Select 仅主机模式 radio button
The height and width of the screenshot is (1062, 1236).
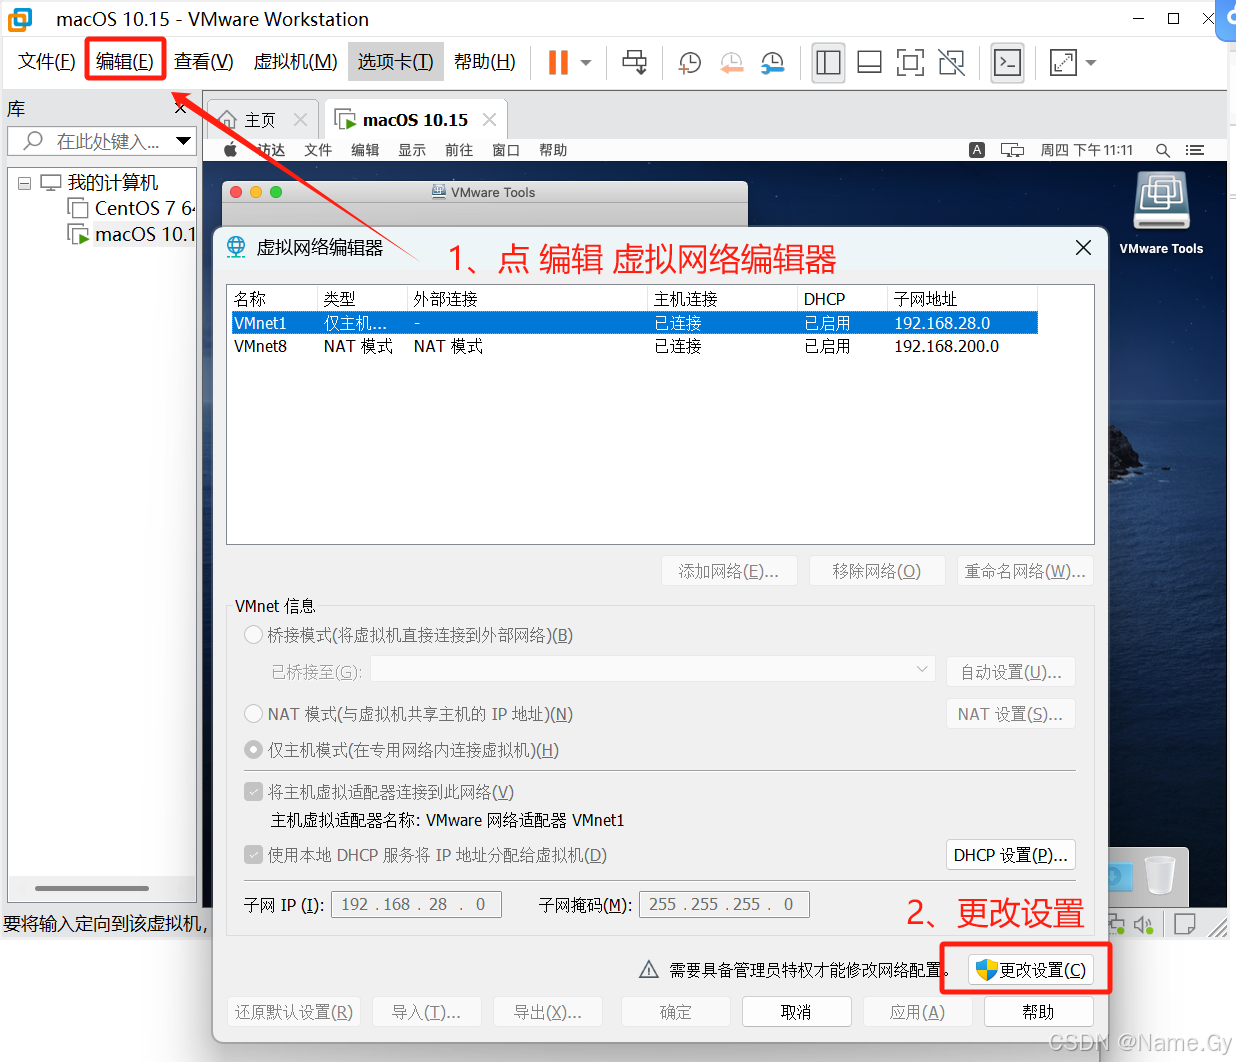254,750
